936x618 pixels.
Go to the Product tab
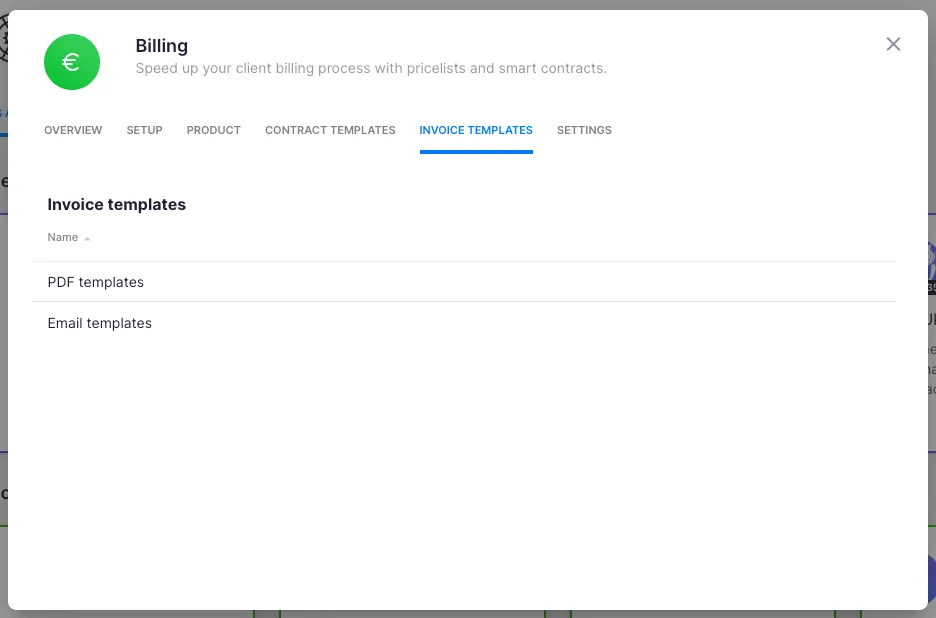(213, 130)
